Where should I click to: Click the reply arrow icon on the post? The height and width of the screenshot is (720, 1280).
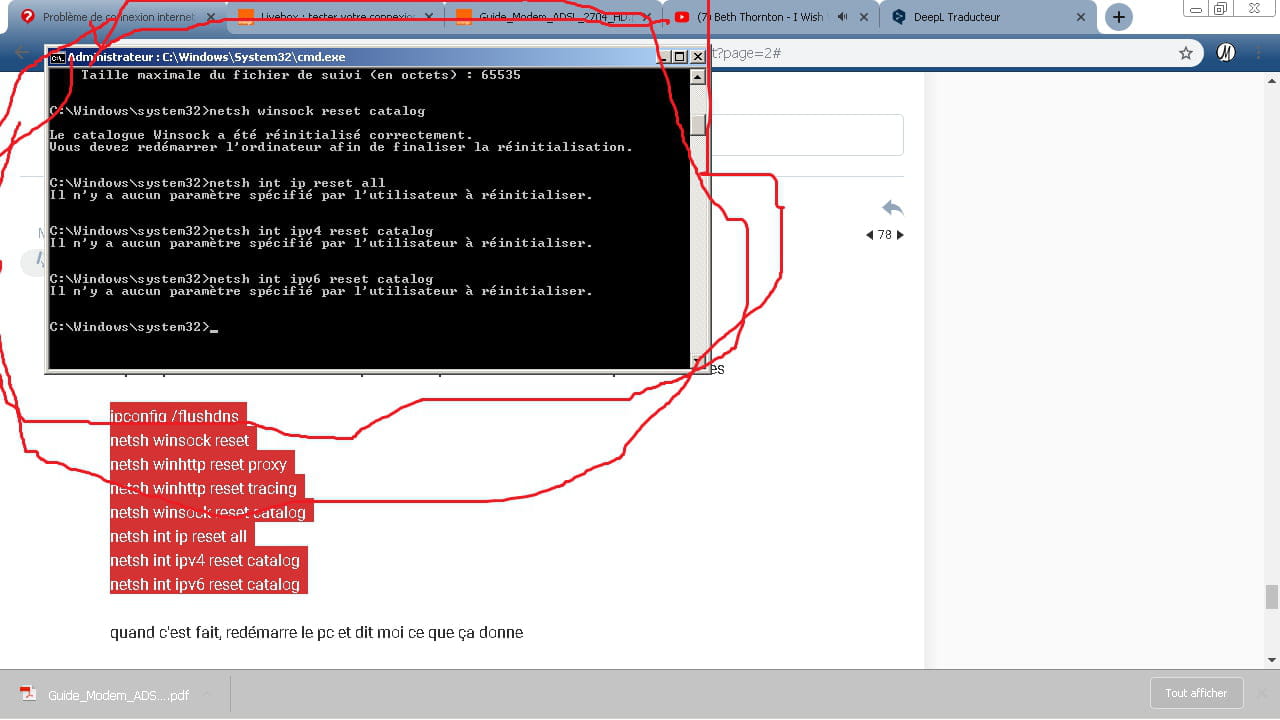click(892, 208)
